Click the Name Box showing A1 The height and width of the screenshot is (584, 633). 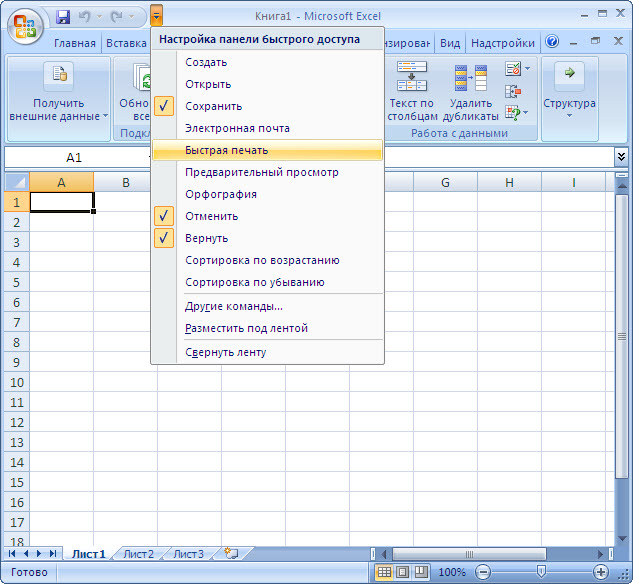(x=74, y=157)
